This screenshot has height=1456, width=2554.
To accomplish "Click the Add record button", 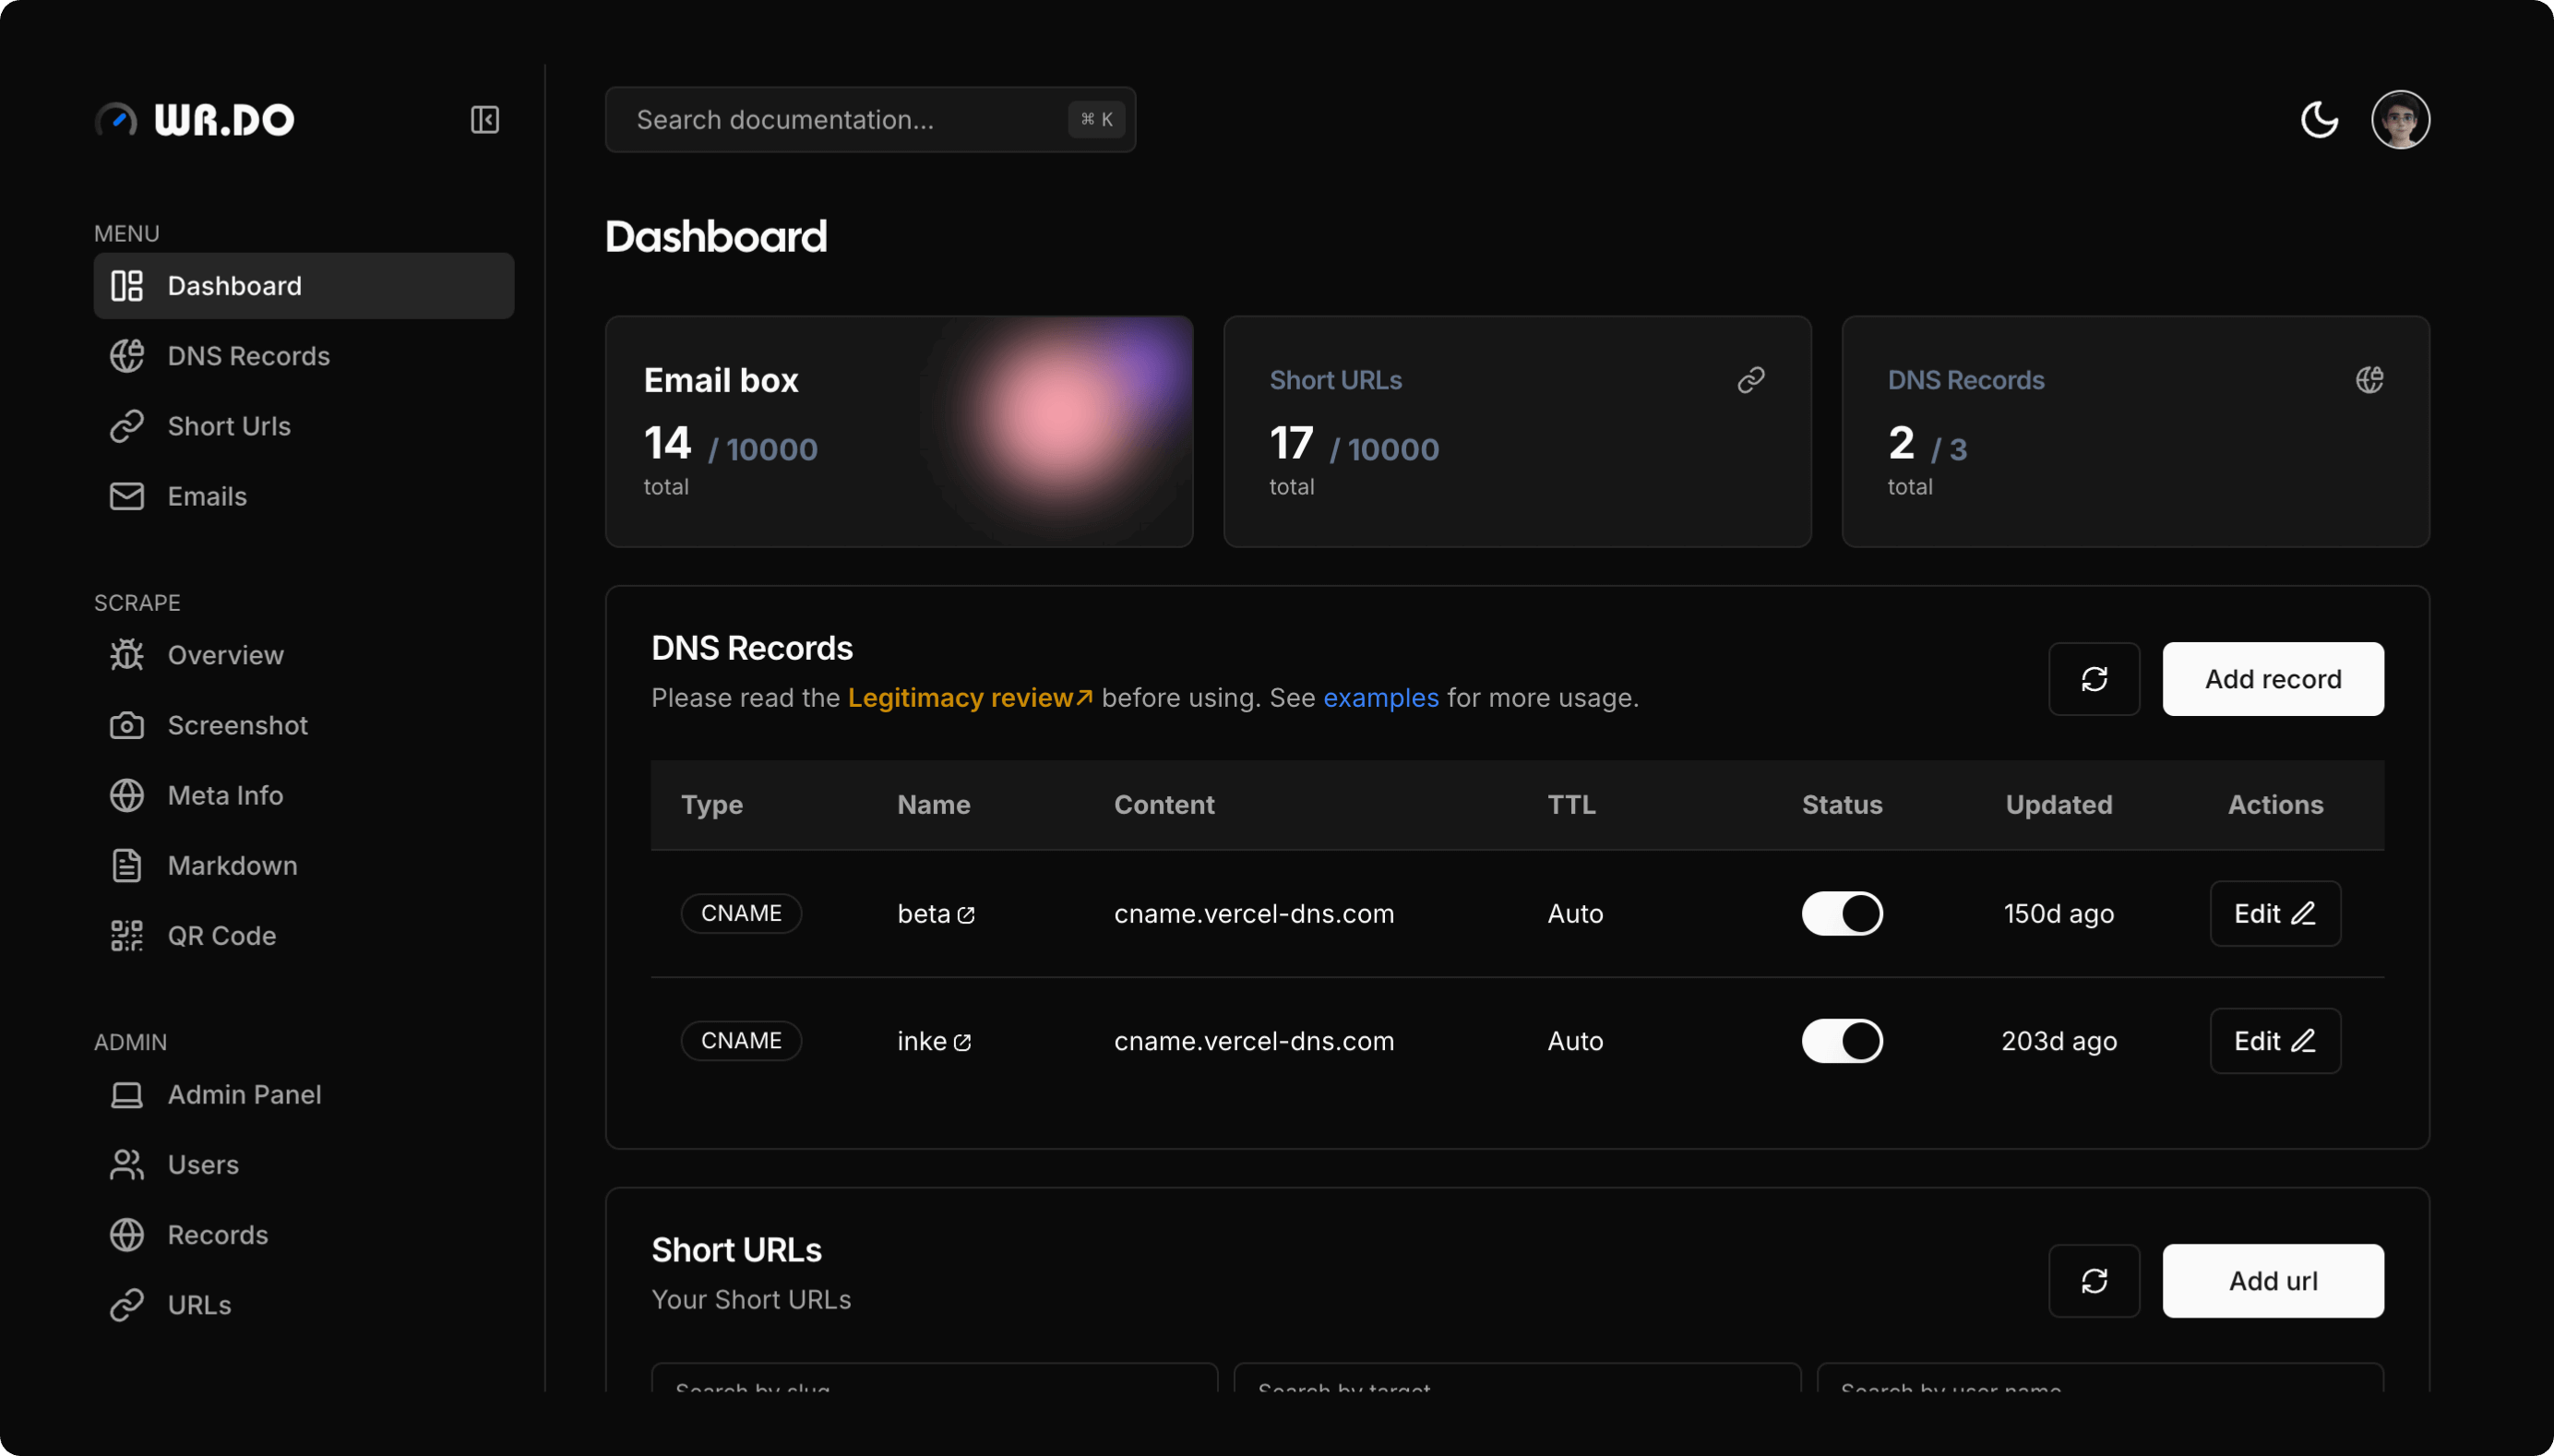I will (2272, 679).
